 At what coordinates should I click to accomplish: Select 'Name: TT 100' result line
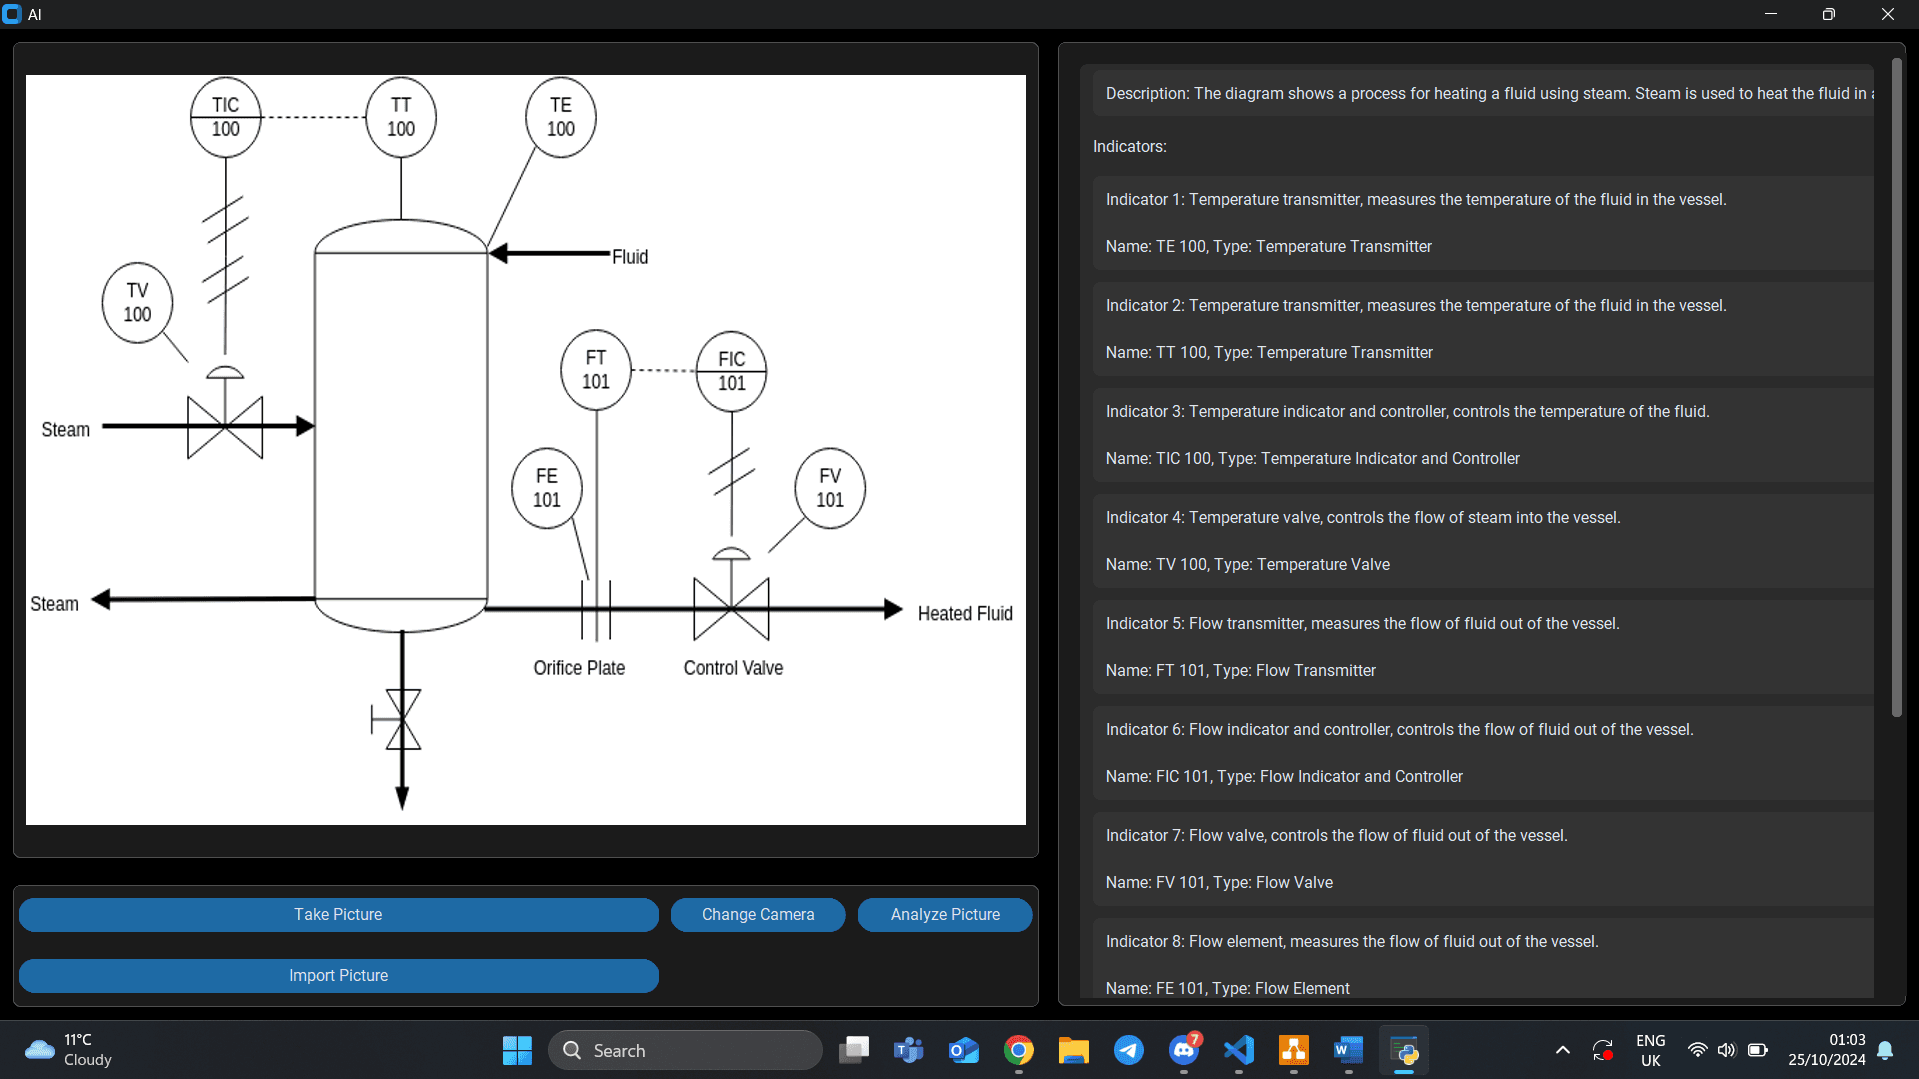[1269, 352]
